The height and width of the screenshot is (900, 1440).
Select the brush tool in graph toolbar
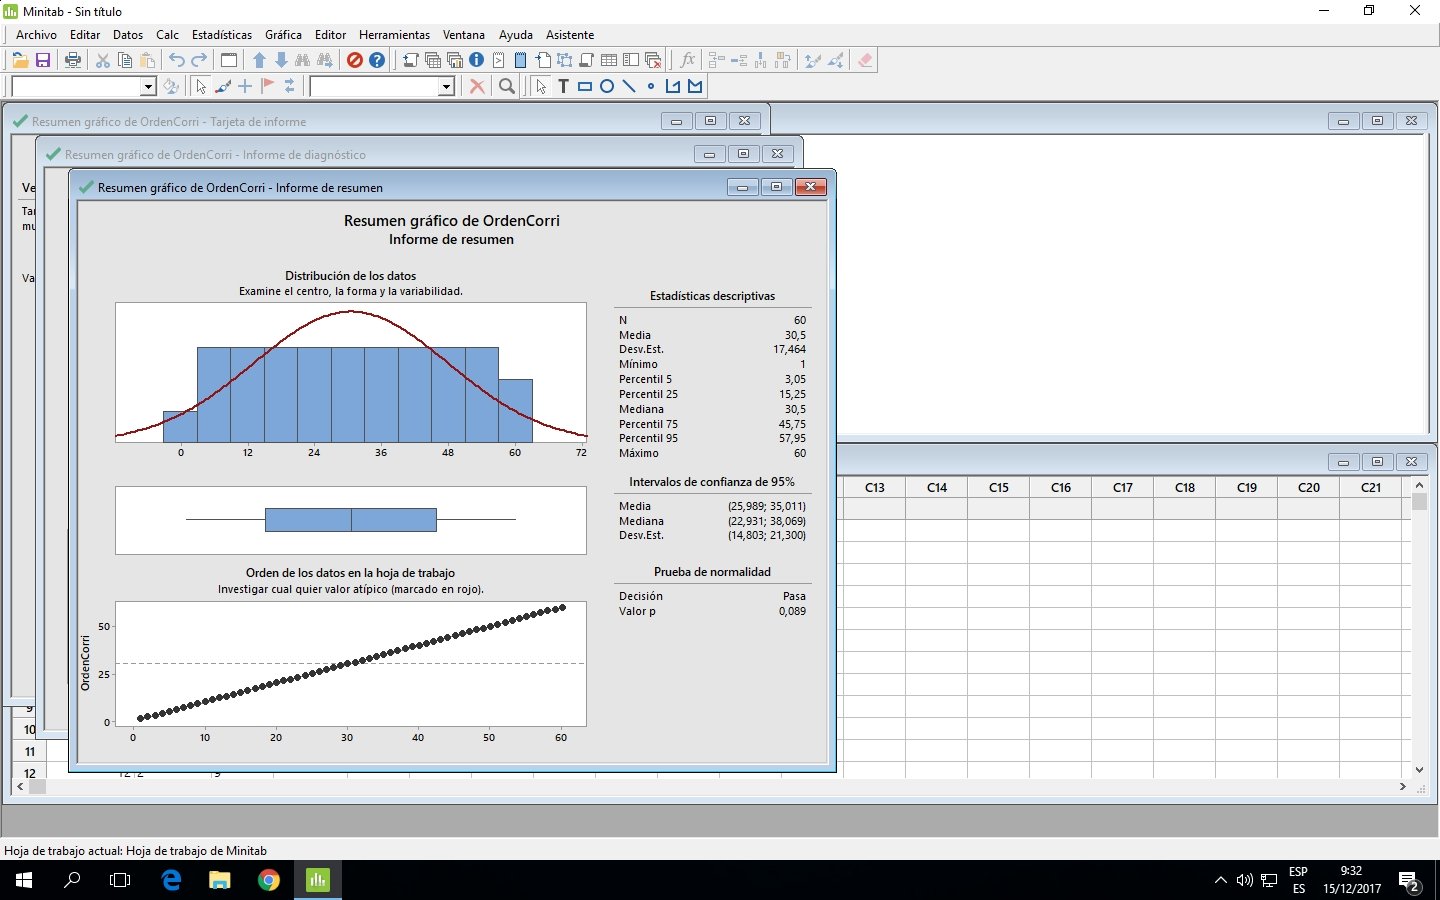click(223, 87)
